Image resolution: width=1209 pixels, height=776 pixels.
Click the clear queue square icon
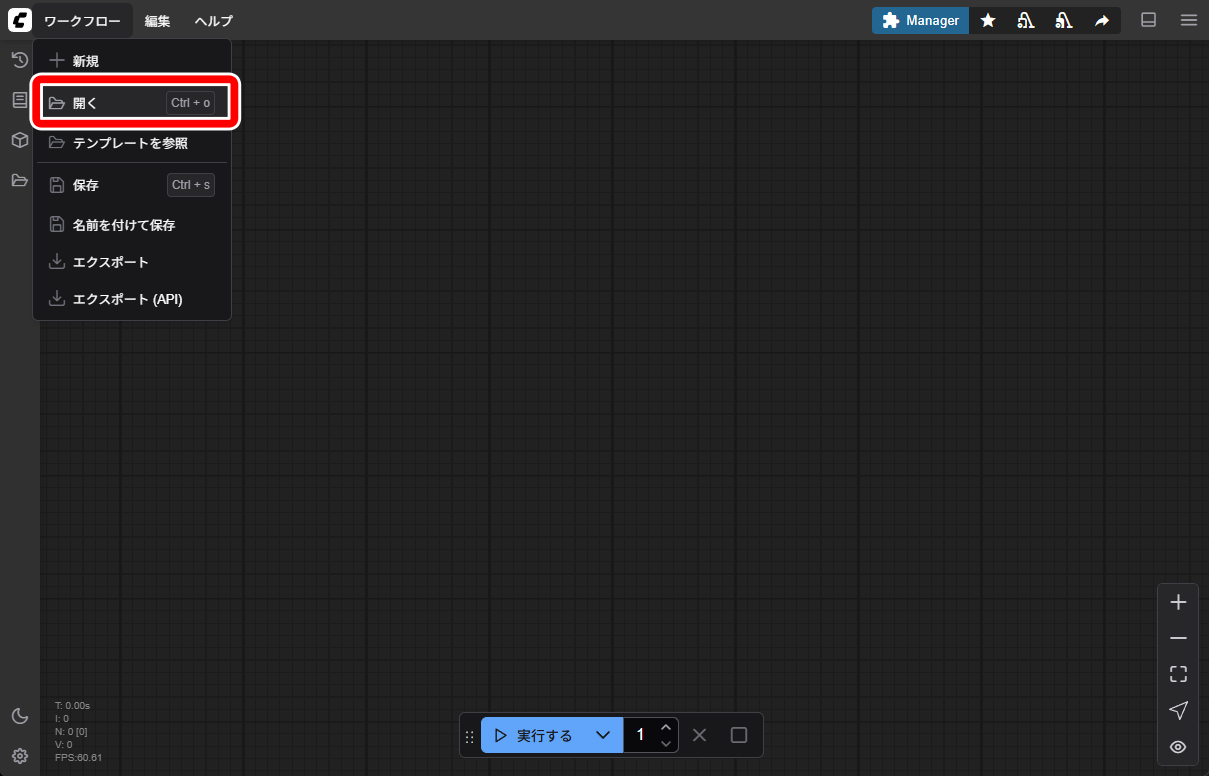(x=739, y=735)
